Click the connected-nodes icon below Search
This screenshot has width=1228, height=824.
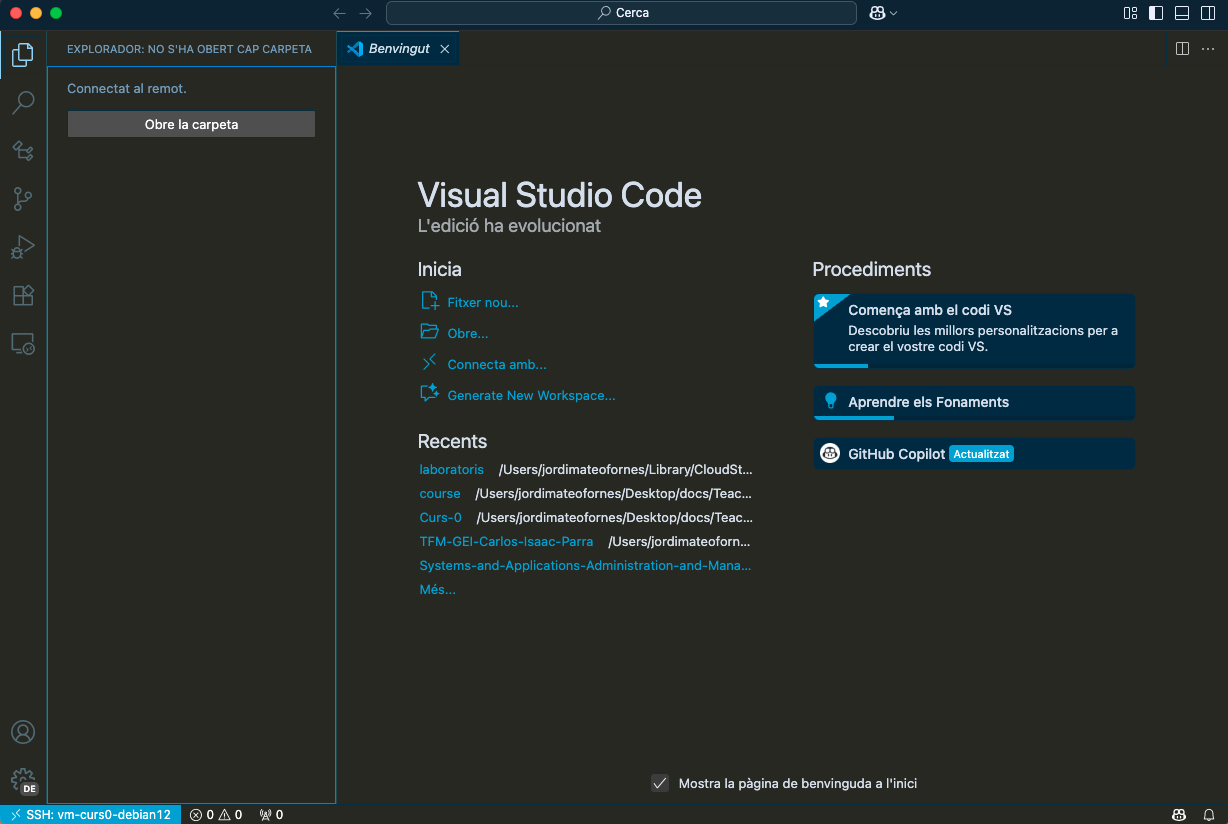[23, 151]
